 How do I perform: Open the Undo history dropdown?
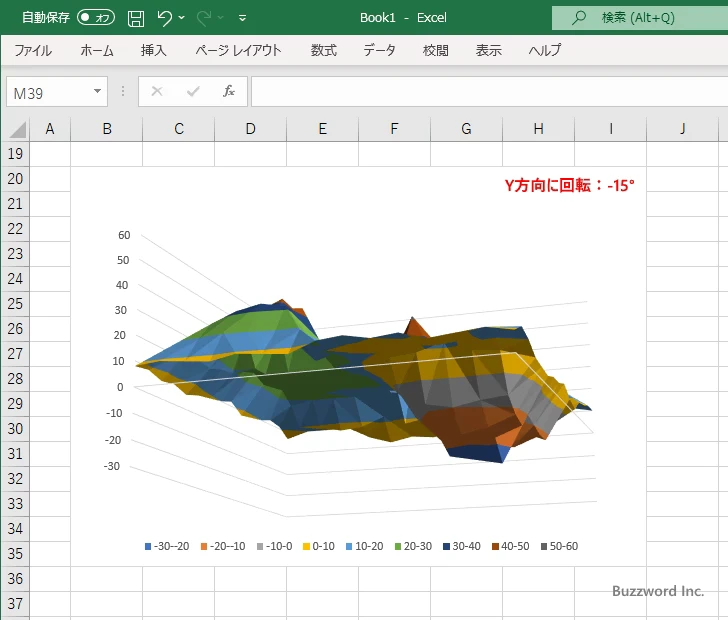(182, 18)
